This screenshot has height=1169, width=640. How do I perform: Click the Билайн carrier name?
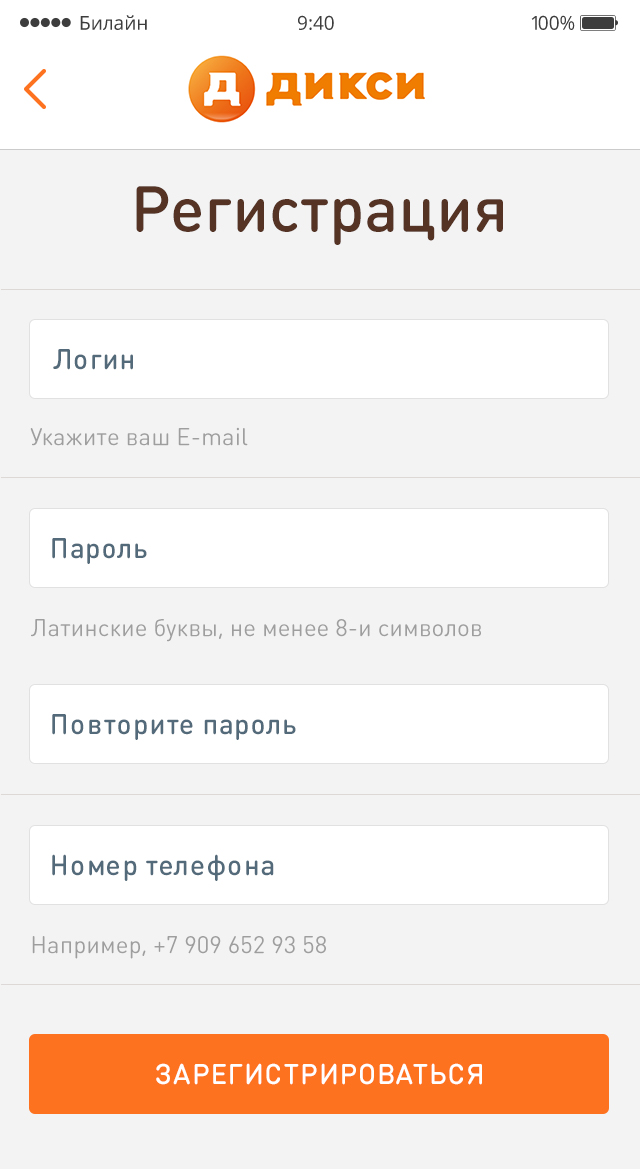(113, 23)
